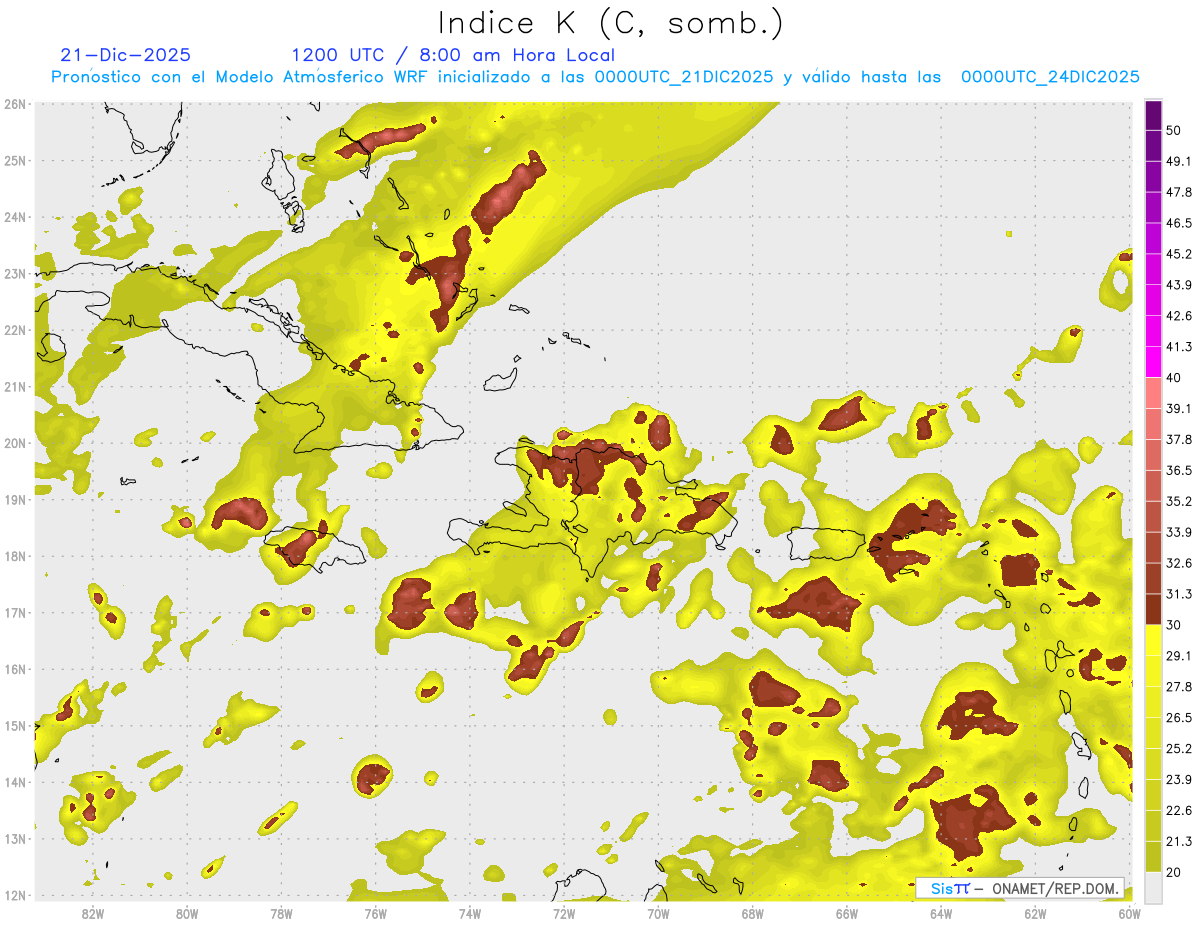Viewport: 1200px width, 927px height.
Task: Click the 72W longitude label
Action: coord(564,914)
